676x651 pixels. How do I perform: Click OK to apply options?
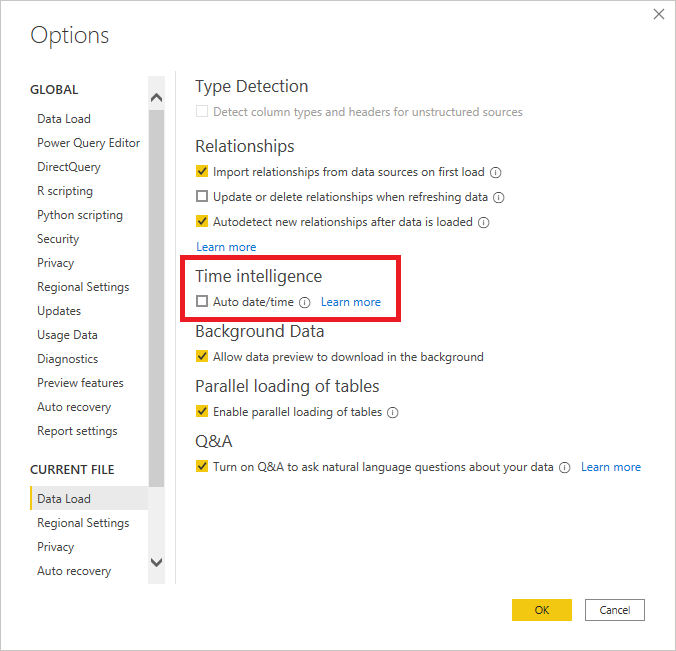542,610
